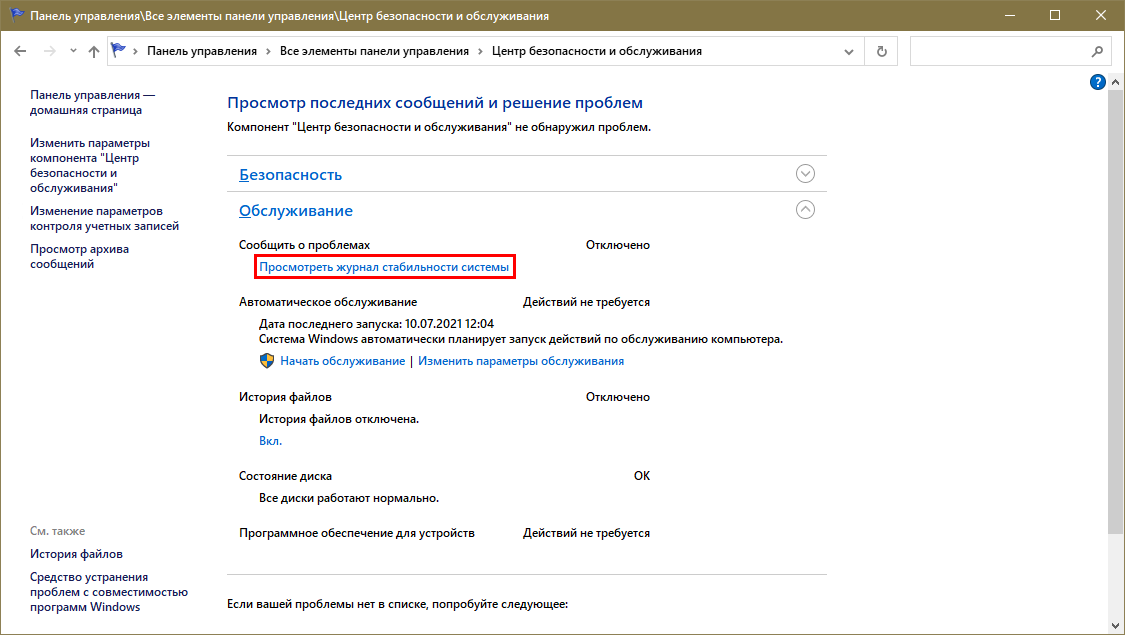Click the Forward navigation arrow
The height and width of the screenshot is (635, 1125).
coord(49,51)
